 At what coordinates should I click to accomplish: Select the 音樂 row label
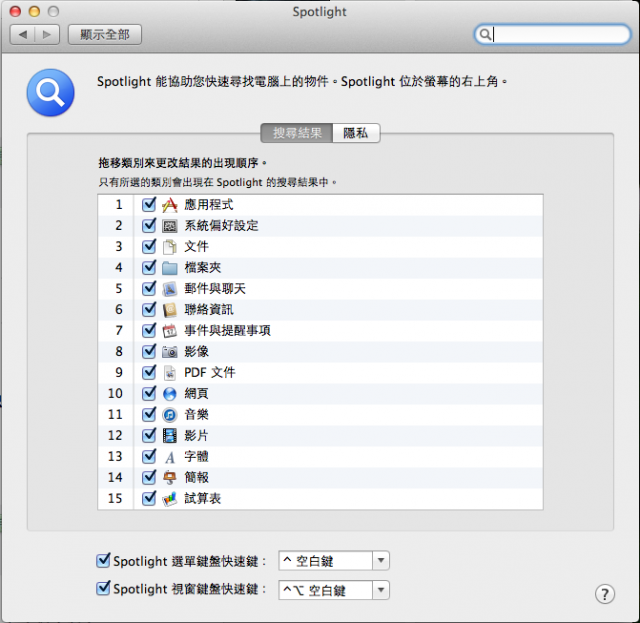196,414
